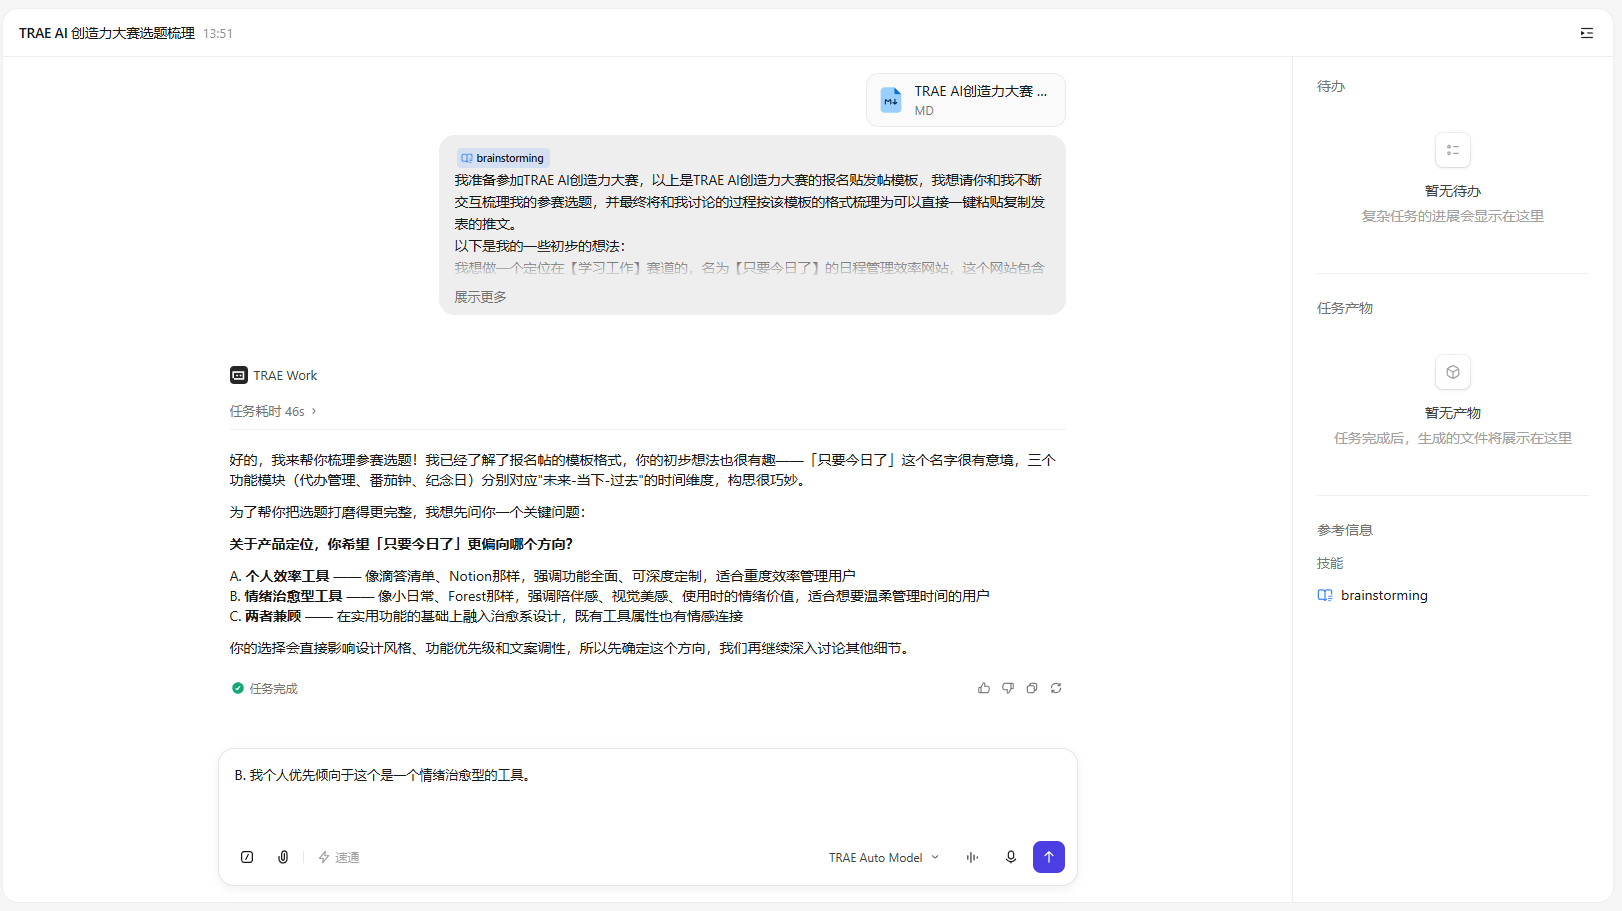
Task: Click the green 任务完成 check icon
Action: [x=238, y=688]
